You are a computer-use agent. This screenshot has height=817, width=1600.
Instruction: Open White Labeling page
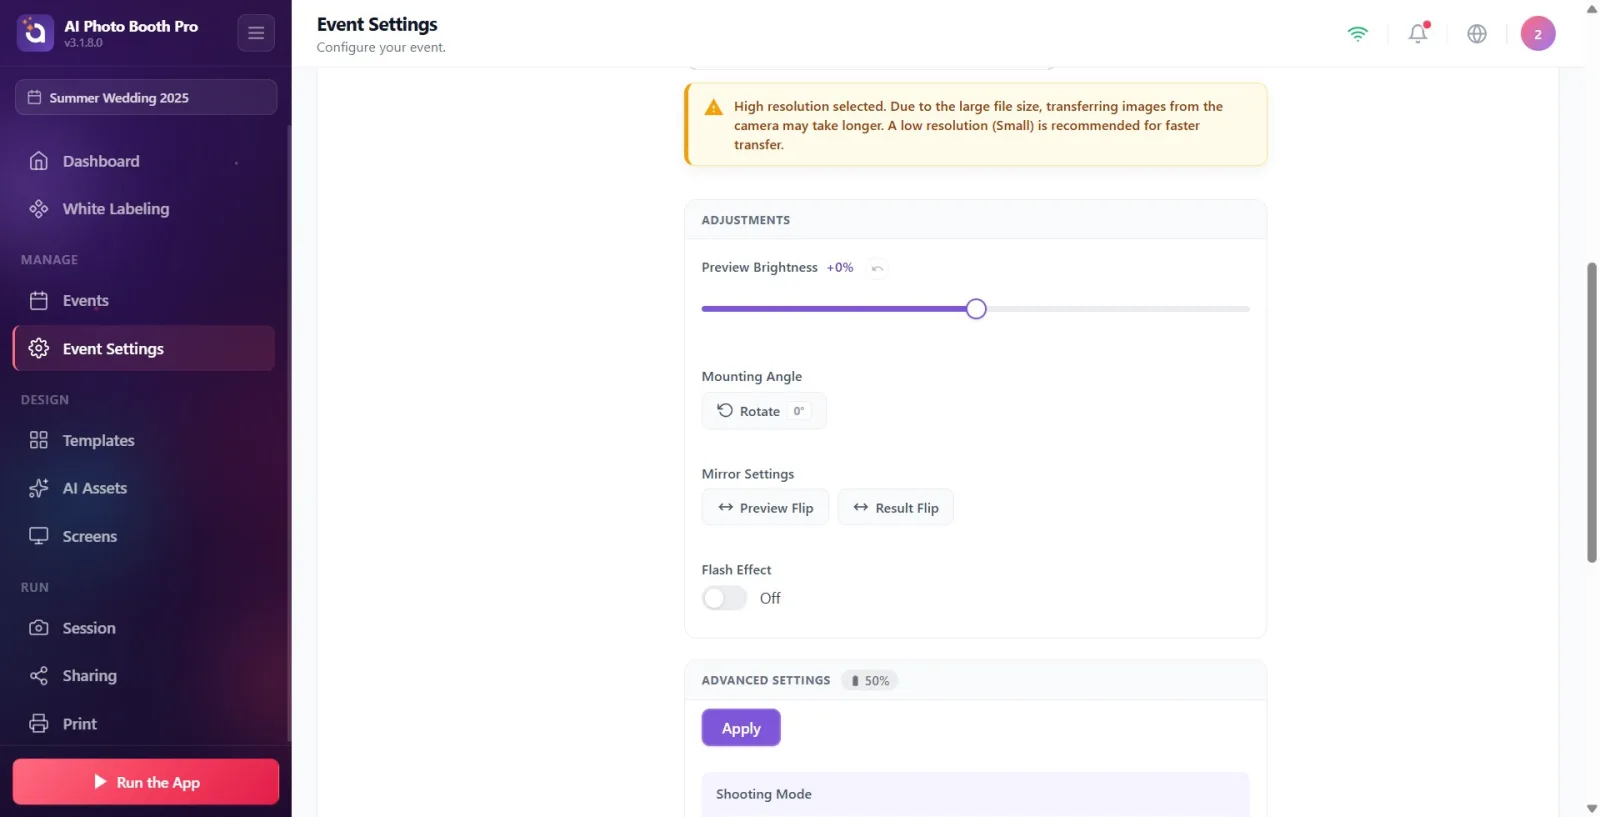click(144, 209)
